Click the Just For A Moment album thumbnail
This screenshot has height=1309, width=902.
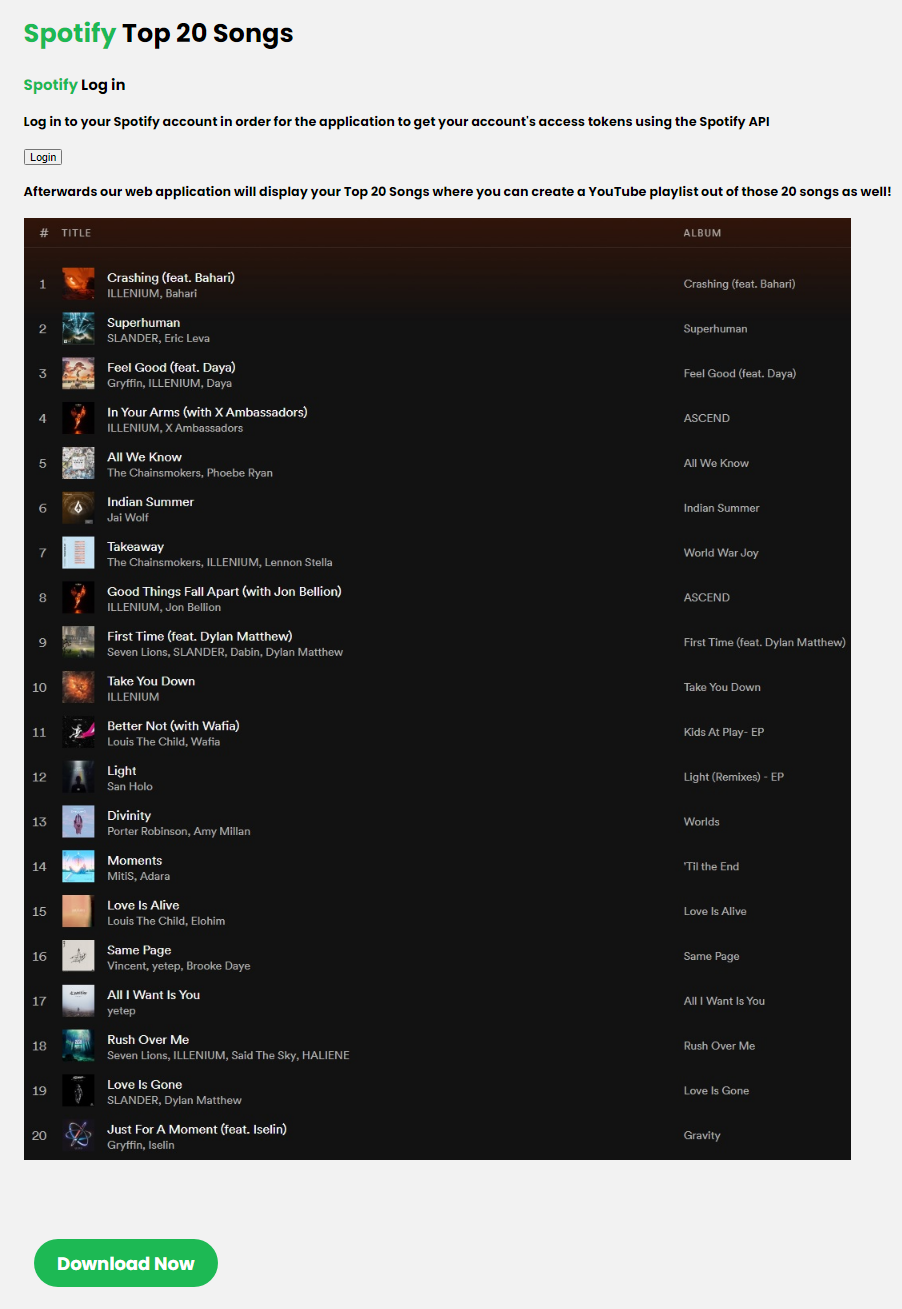point(78,1136)
